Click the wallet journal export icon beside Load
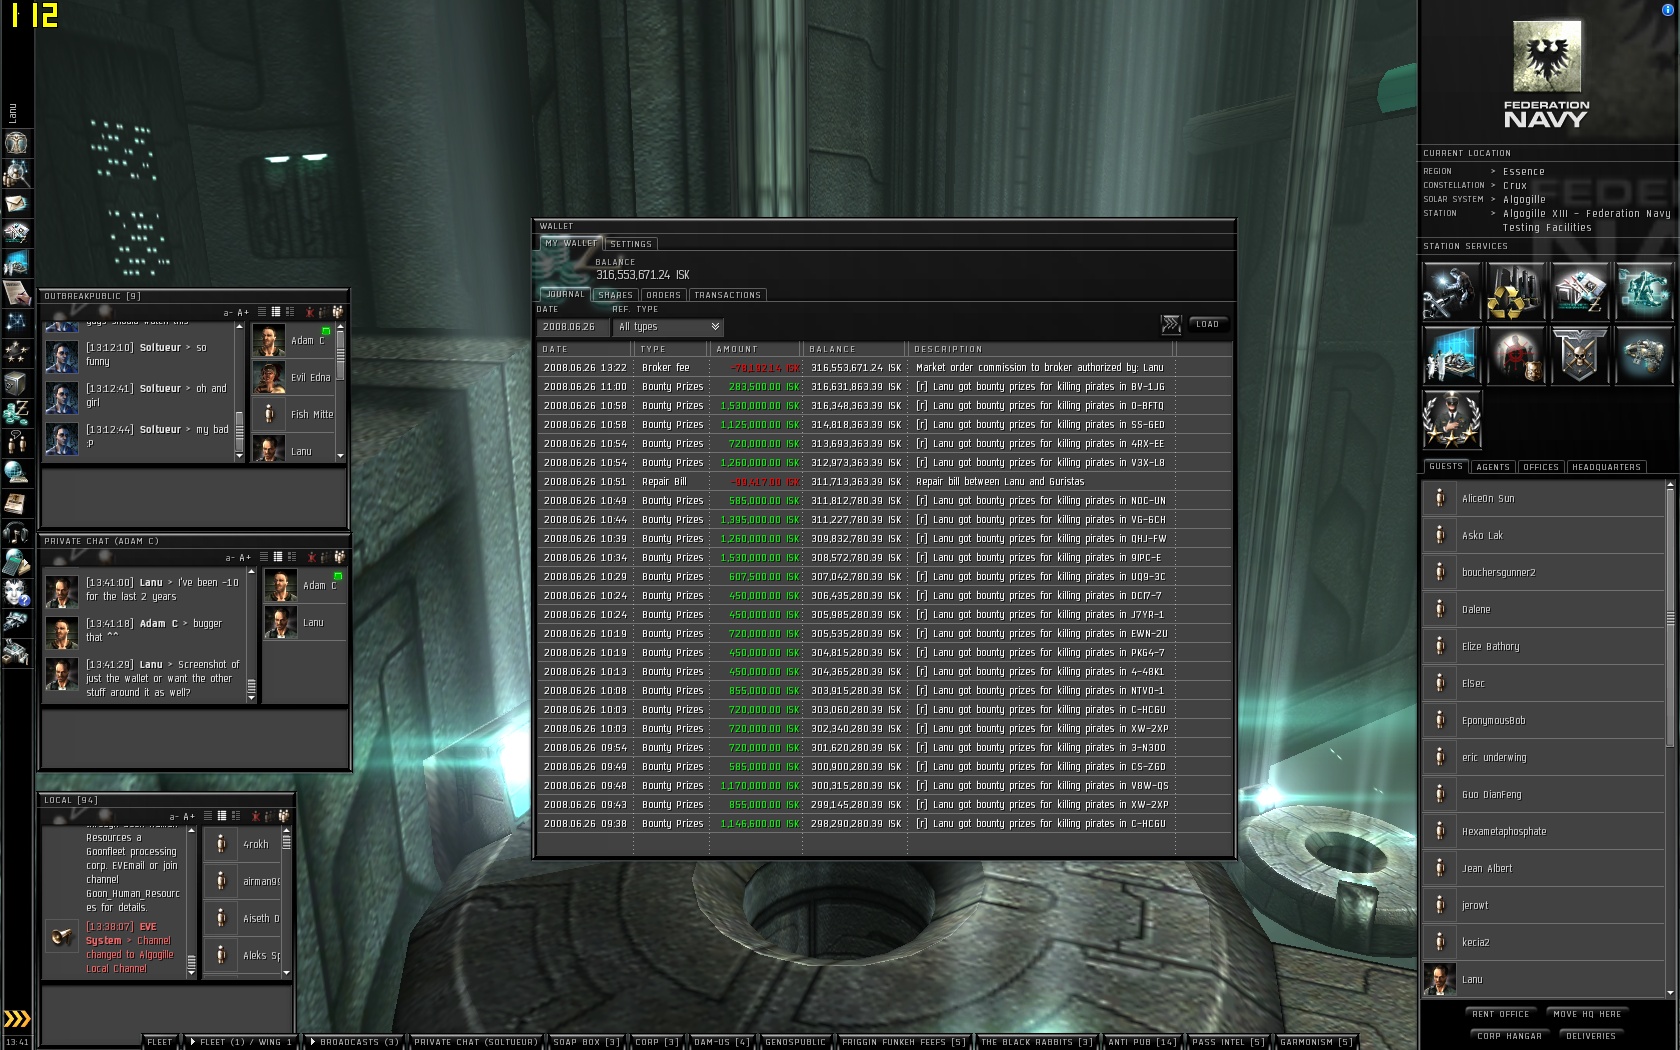The height and width of the screenshot is (1050, 1680). (1171, 324)
